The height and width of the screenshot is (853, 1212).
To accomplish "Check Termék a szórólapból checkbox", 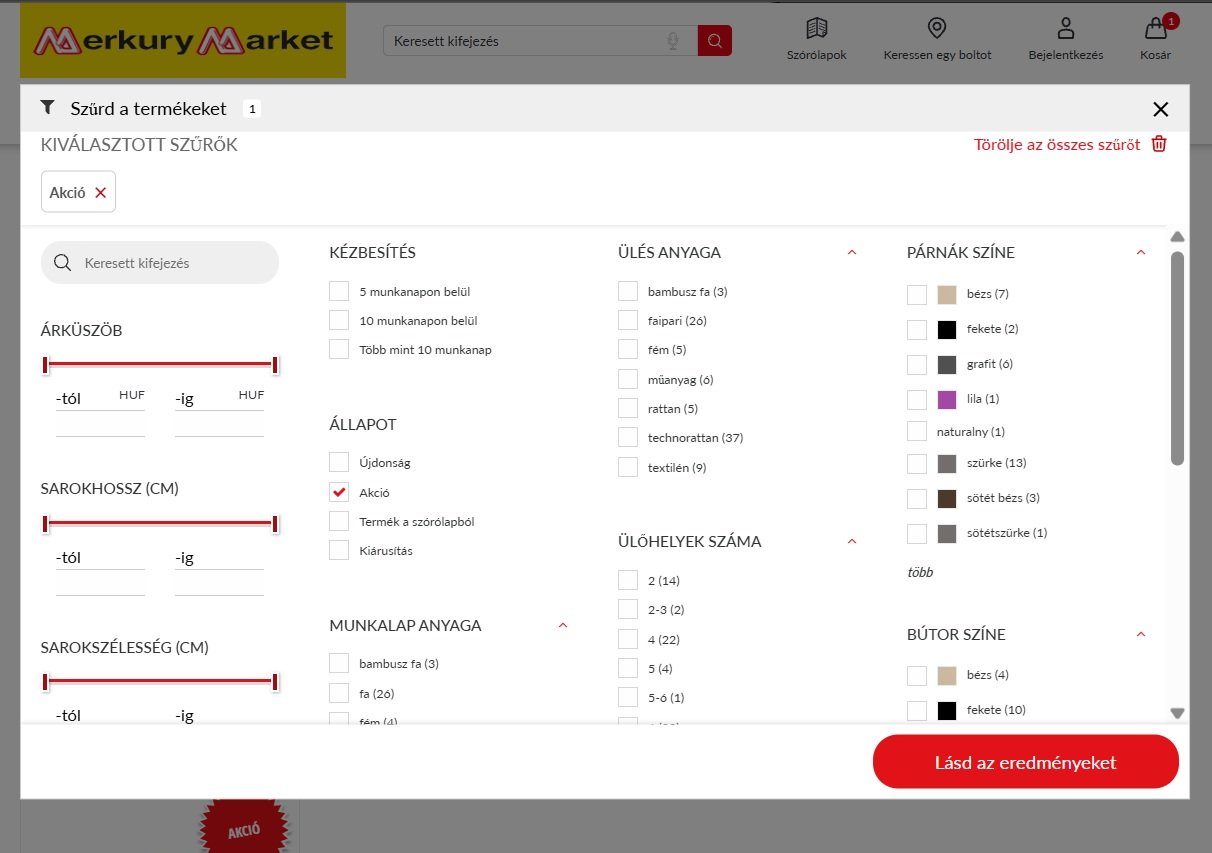I will (x=339, y=521).
